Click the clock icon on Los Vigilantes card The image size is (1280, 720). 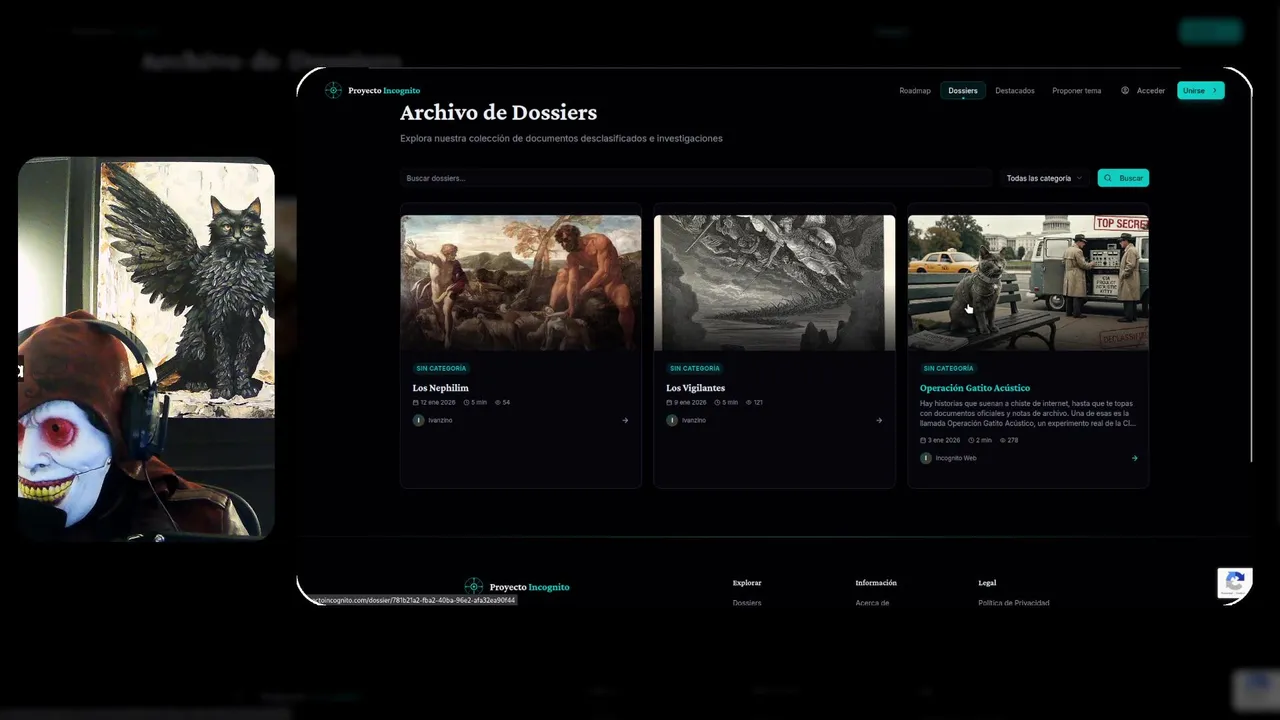[718, 402]
